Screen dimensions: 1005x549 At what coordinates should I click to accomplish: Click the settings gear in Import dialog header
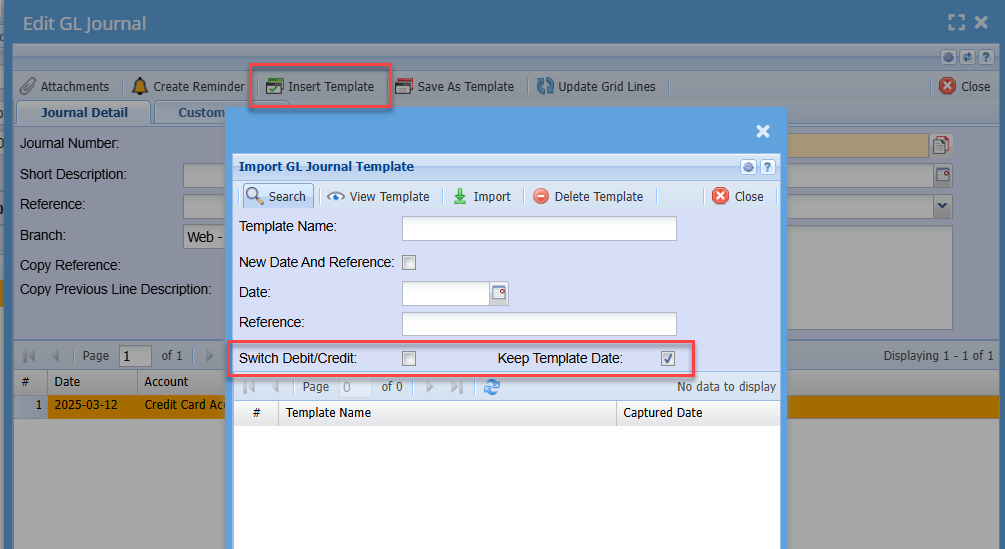(x=748, y=167)
